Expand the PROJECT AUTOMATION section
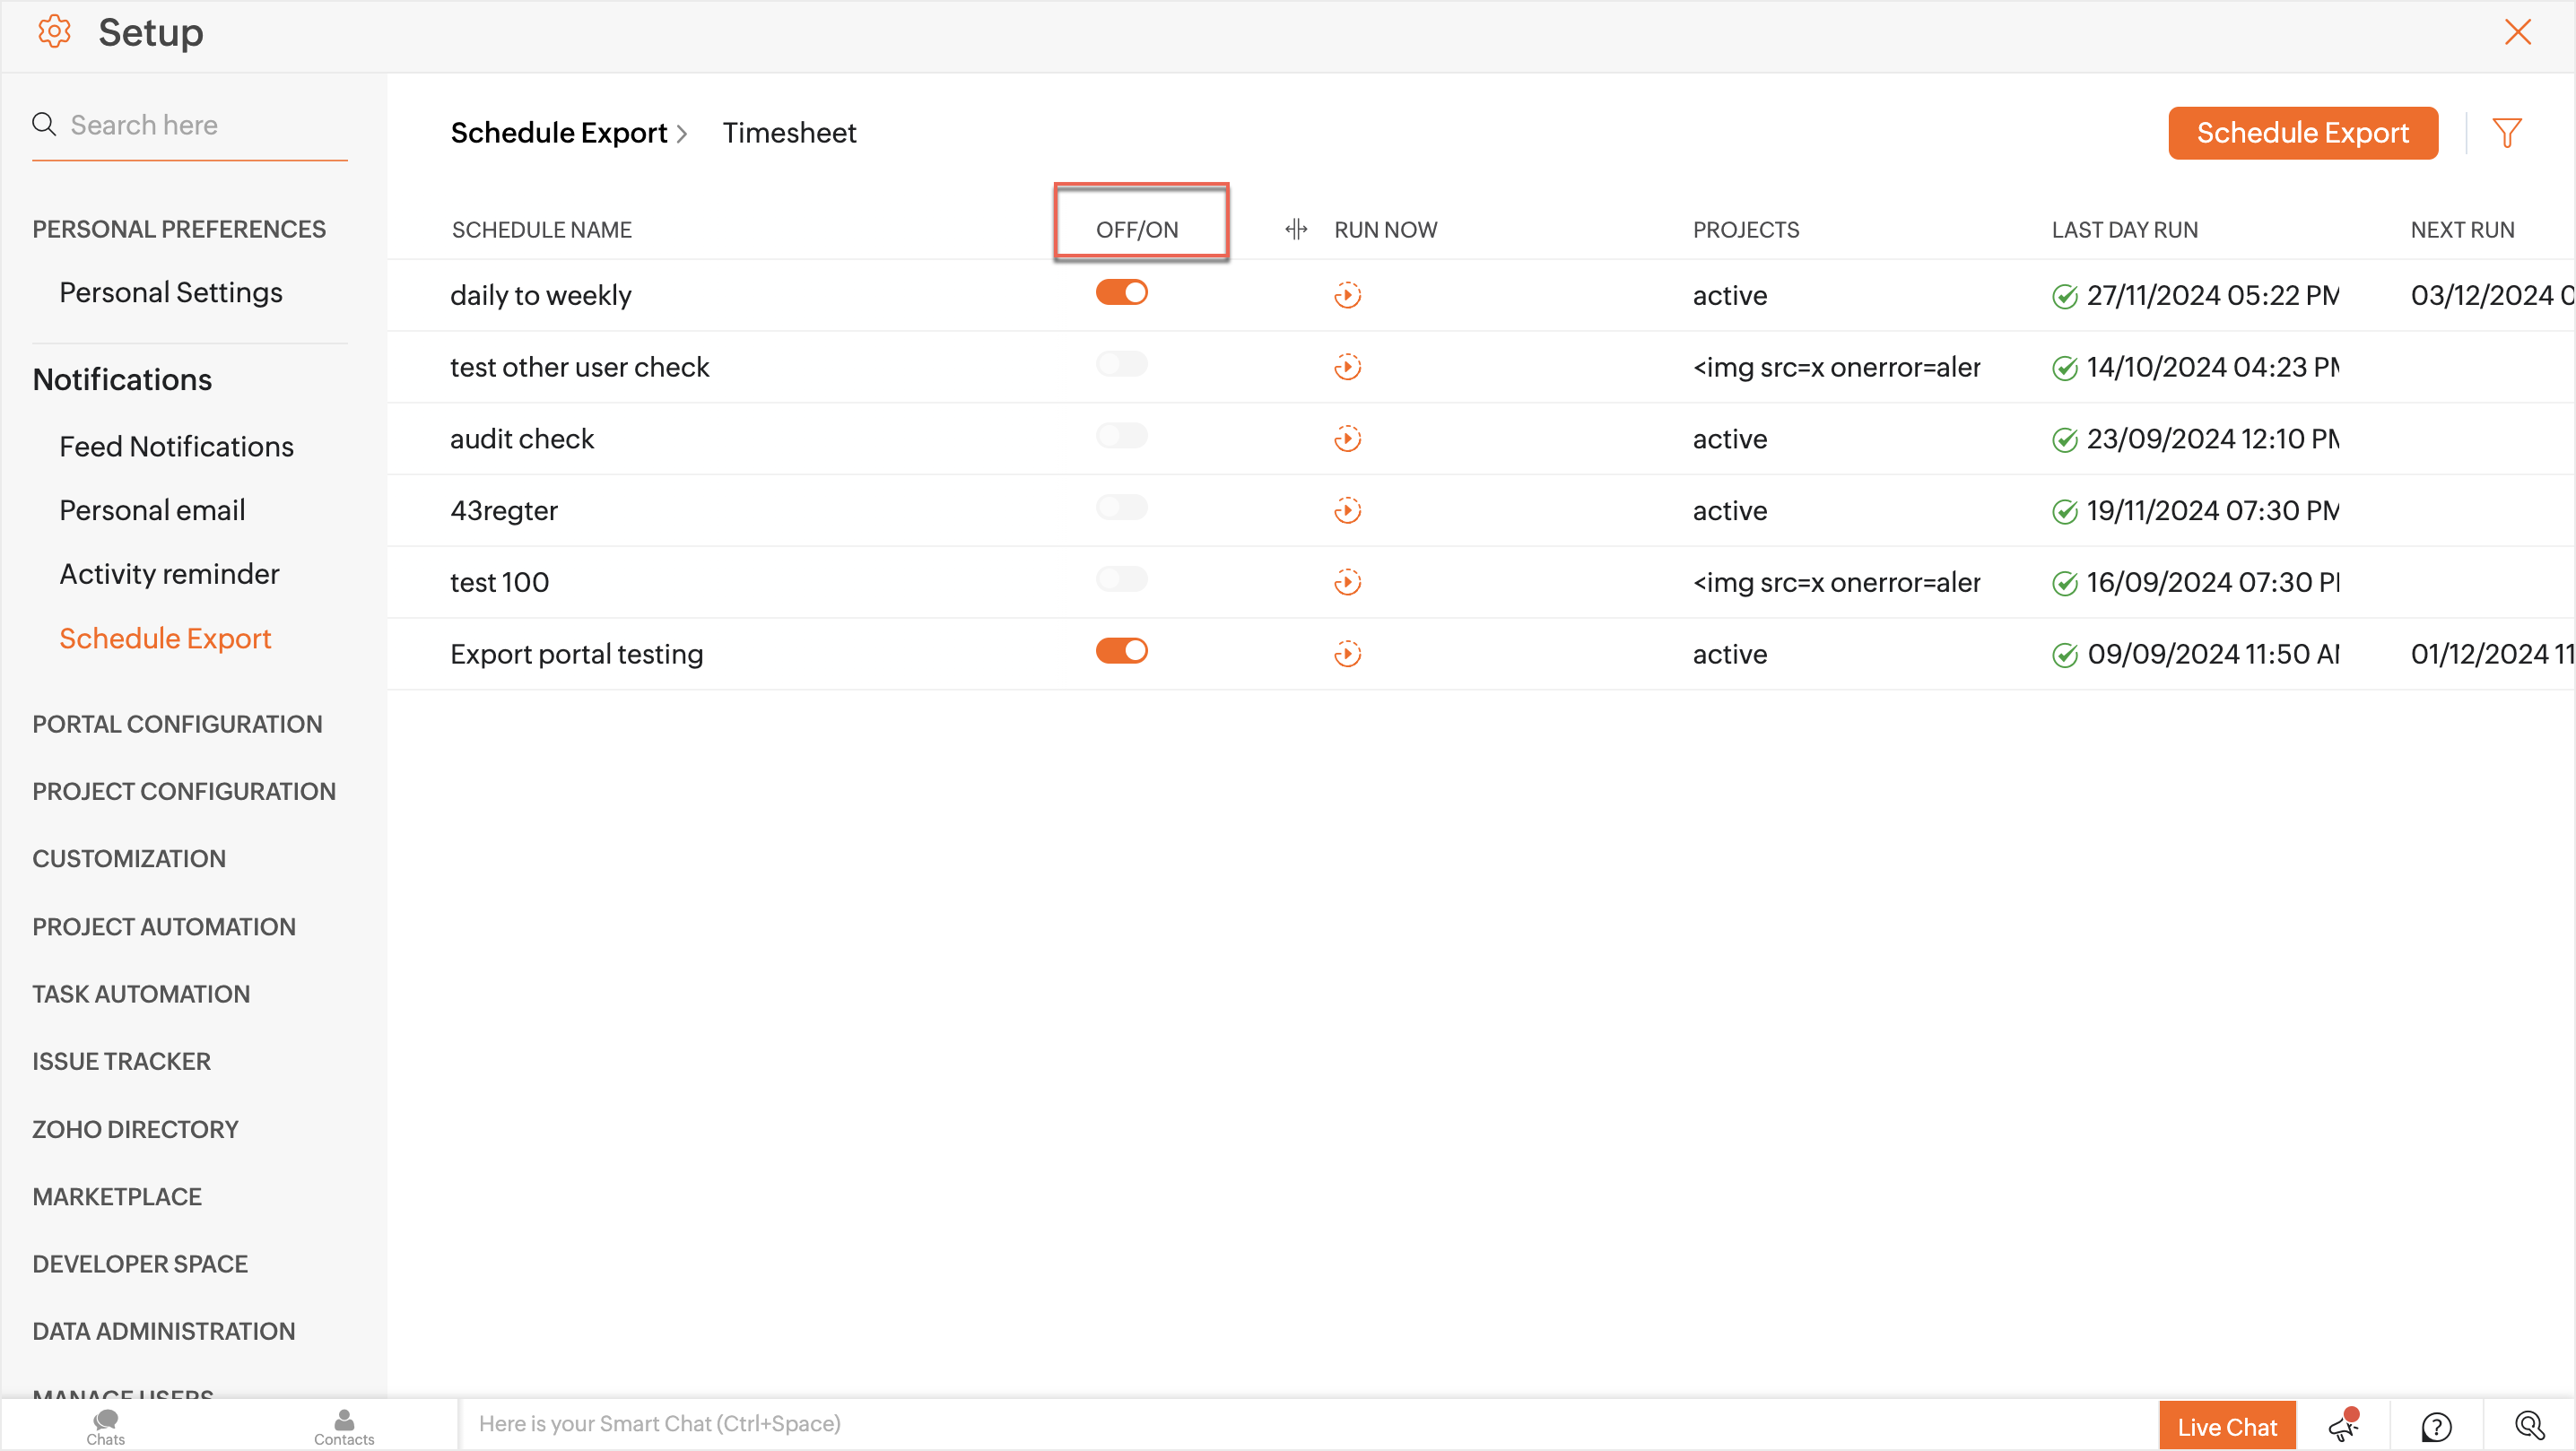The width and height of the screenshot is (2576, 1451). 164,927
